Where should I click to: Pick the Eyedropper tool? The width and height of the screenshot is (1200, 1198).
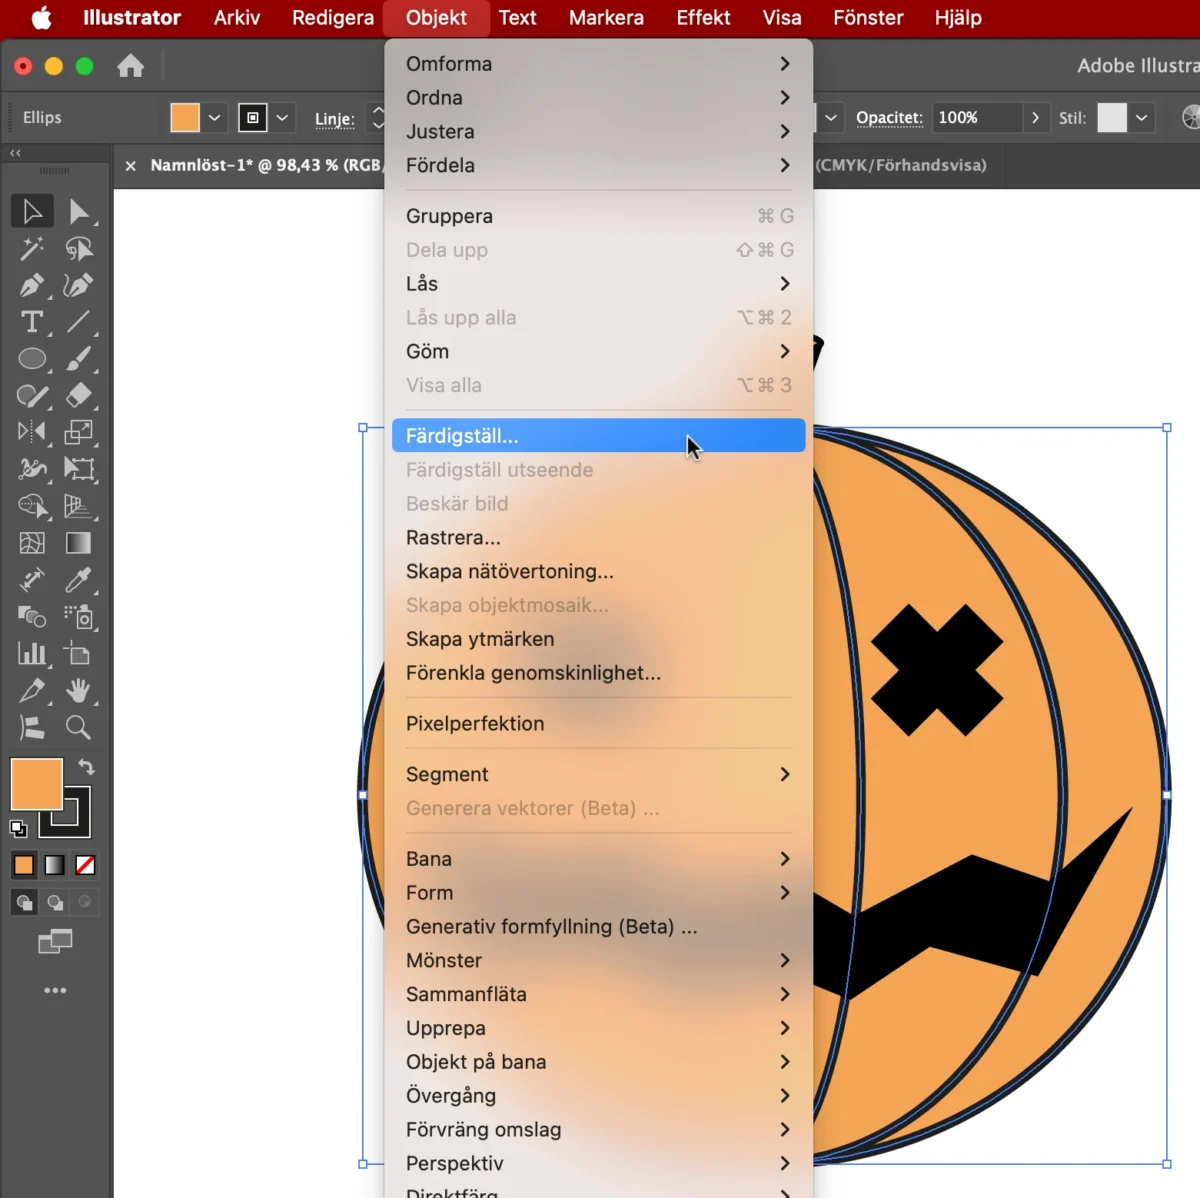[x=79, y=580]
